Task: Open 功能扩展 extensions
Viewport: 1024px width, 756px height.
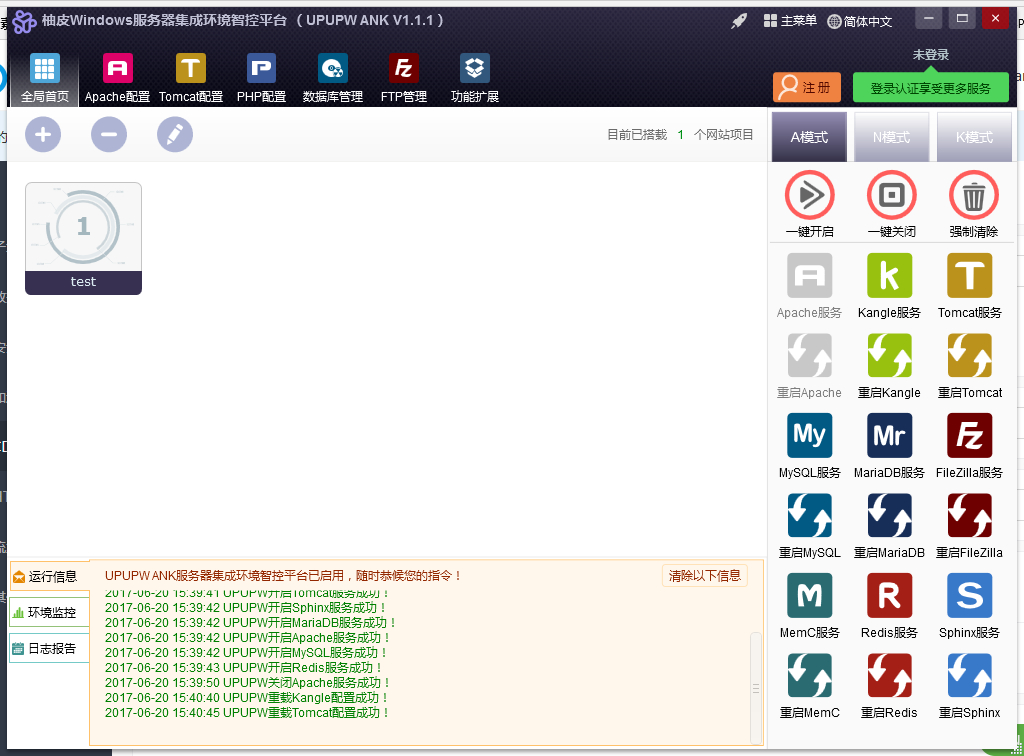Action: 475,78
